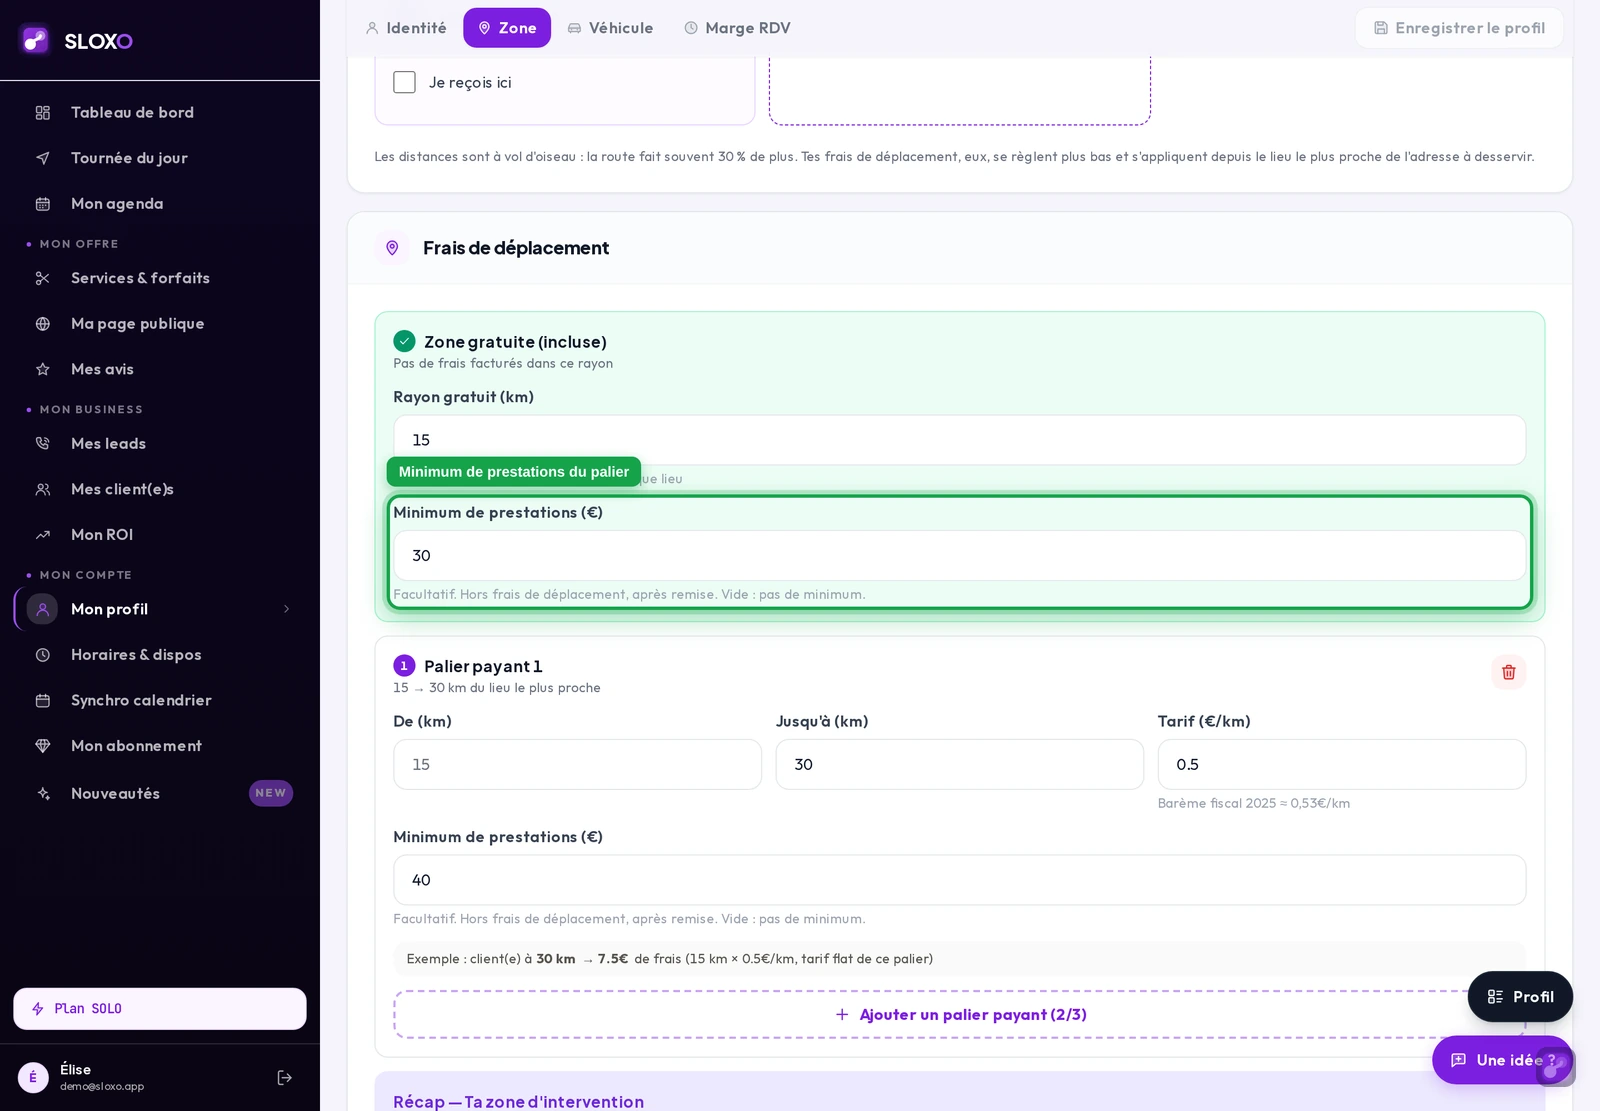This screenshot has height=1111, width=1600.
Task: Click the Services & forfaits scissors icon
Action: click(x=43, y=278)
